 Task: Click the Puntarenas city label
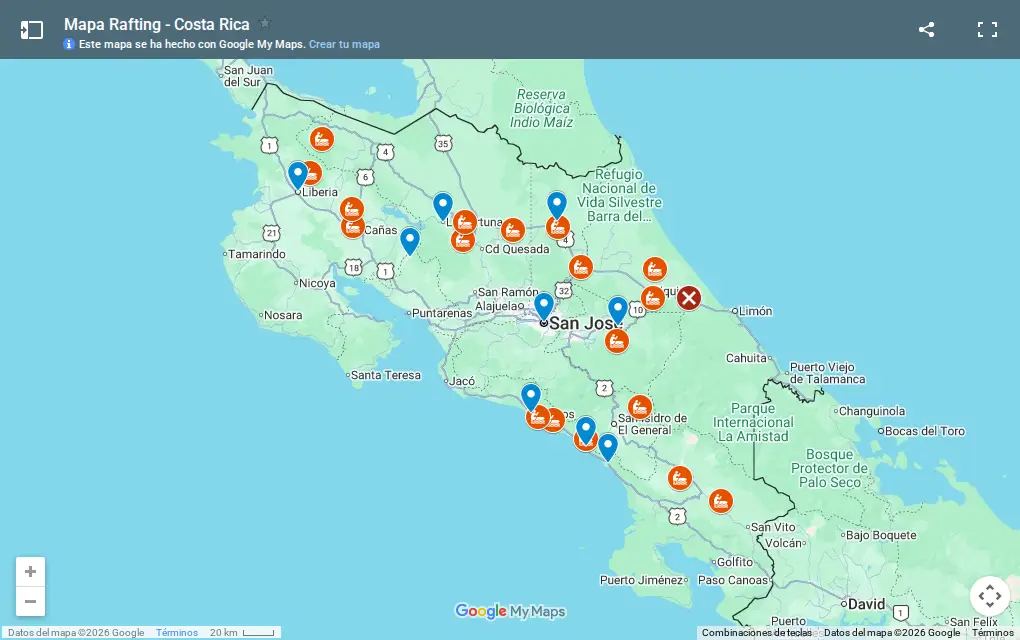pos(442,313)
